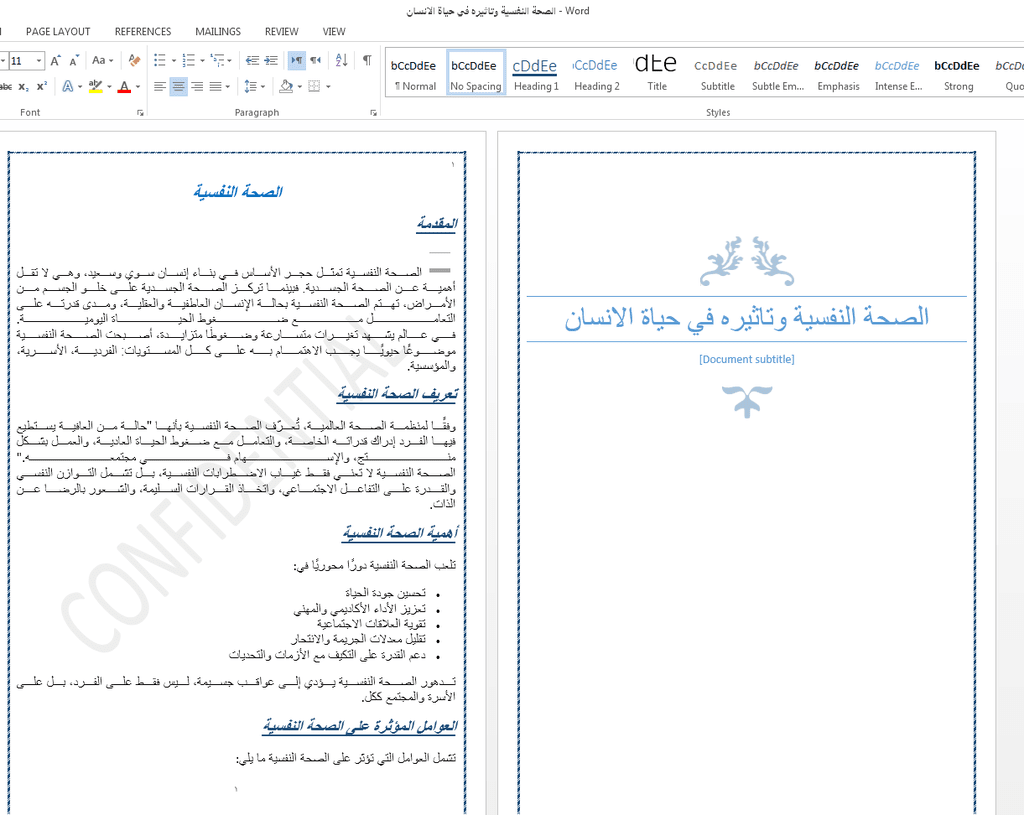Sort the selected text alphabetically

tap(342, 61)
